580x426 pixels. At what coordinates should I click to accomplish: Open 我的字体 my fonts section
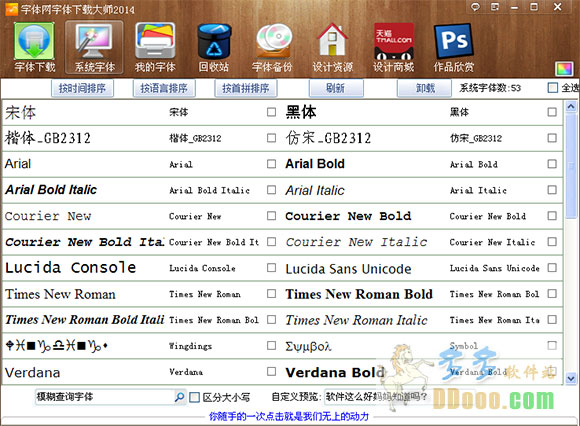tap(155, 47)
